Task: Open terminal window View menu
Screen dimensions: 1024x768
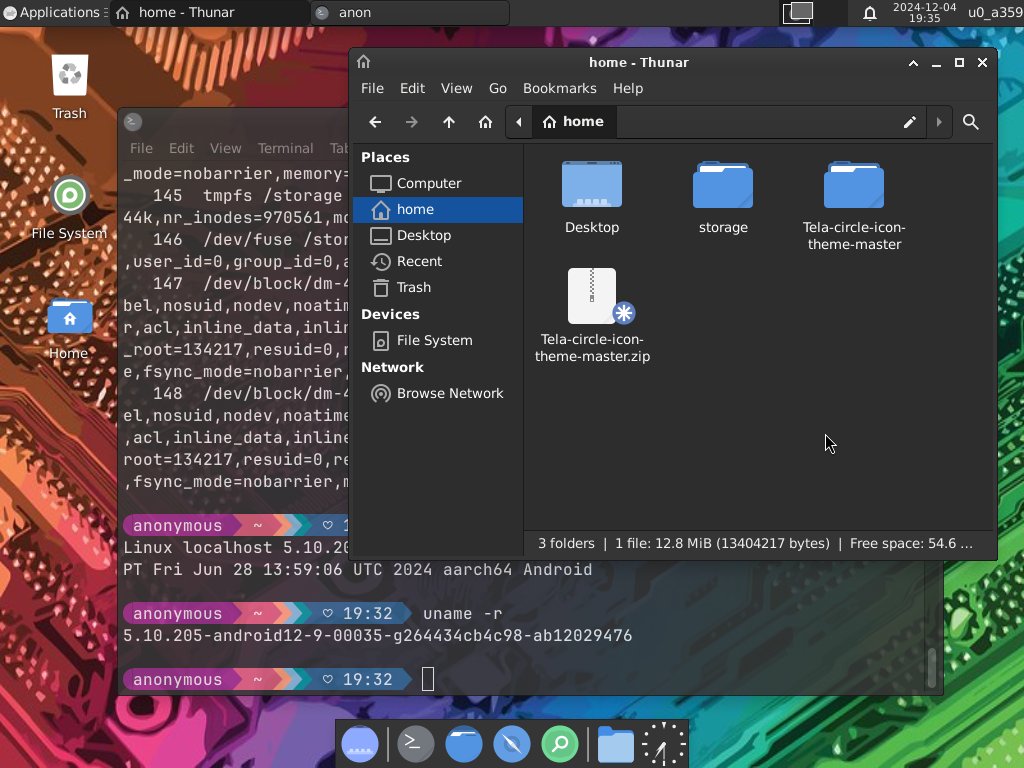Action: pyautogui.click(x=225, y=148)
